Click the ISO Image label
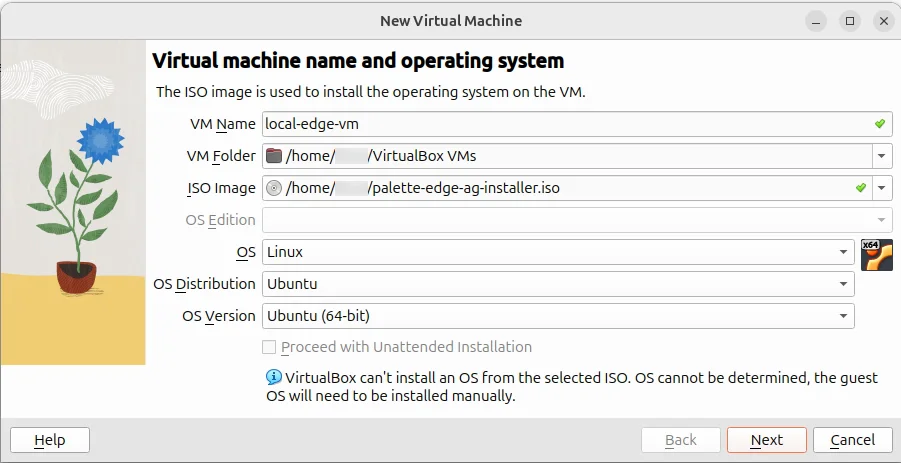 (221, 188)
